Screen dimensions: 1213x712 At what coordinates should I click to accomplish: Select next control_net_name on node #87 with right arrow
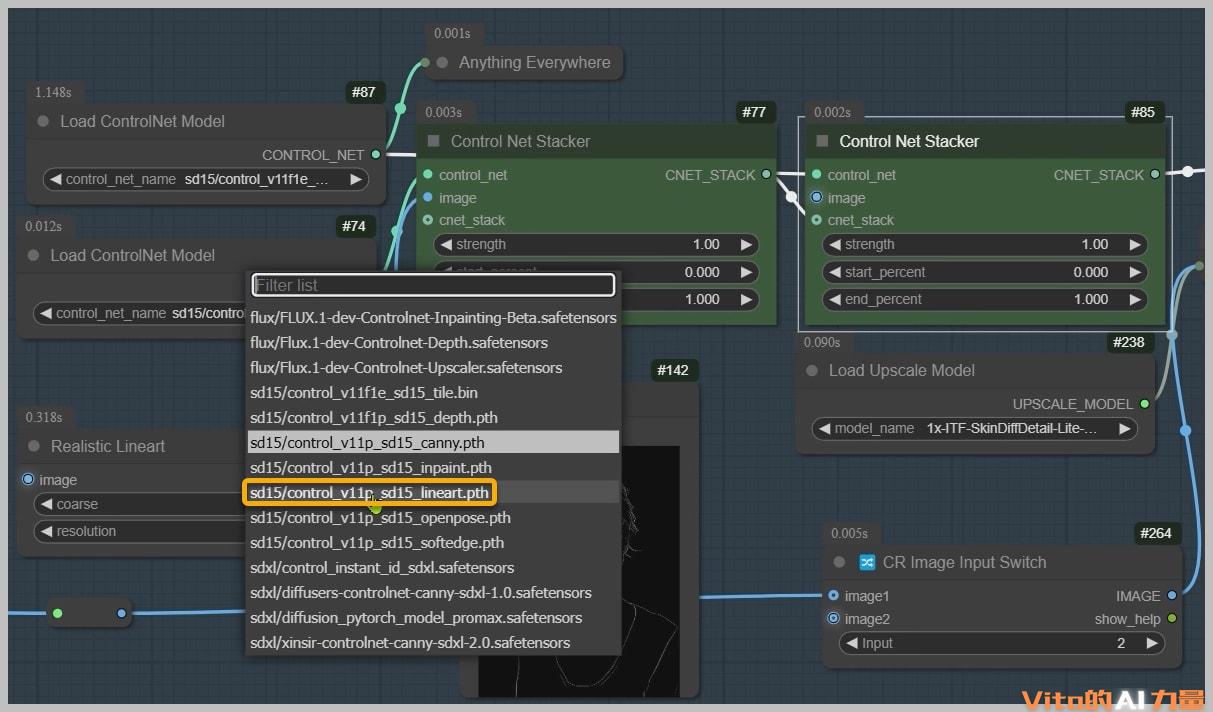[355, 180]
